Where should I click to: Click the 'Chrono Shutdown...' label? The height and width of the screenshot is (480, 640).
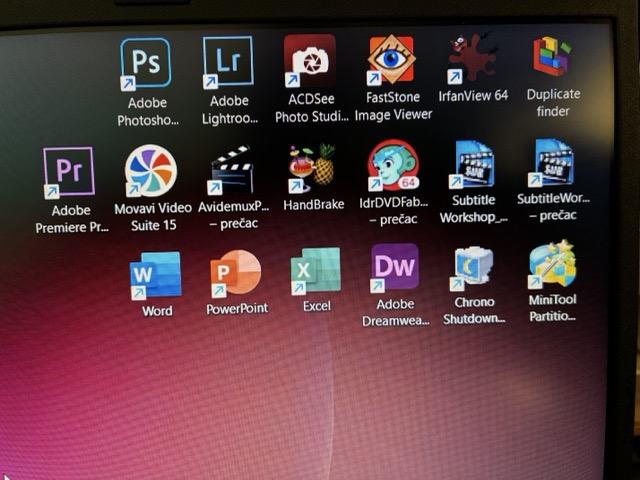click(474, 310)
